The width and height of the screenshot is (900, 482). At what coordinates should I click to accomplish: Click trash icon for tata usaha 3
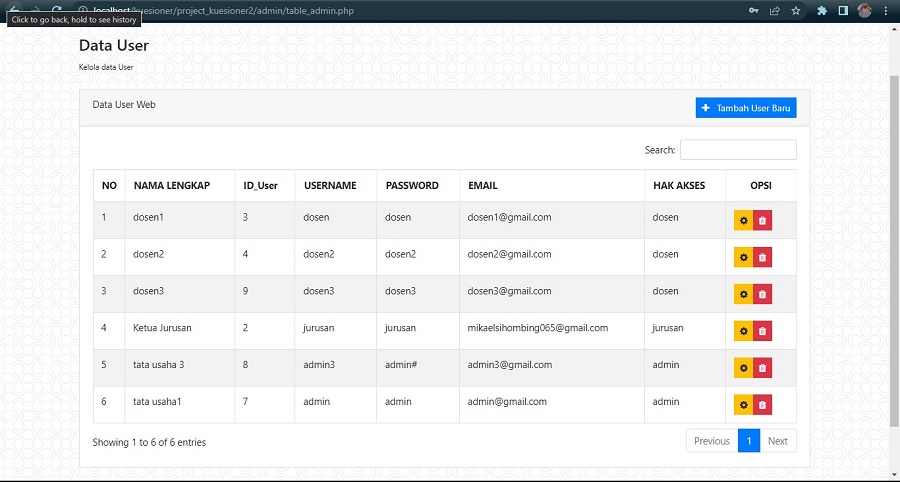click(x=762, y=367)
